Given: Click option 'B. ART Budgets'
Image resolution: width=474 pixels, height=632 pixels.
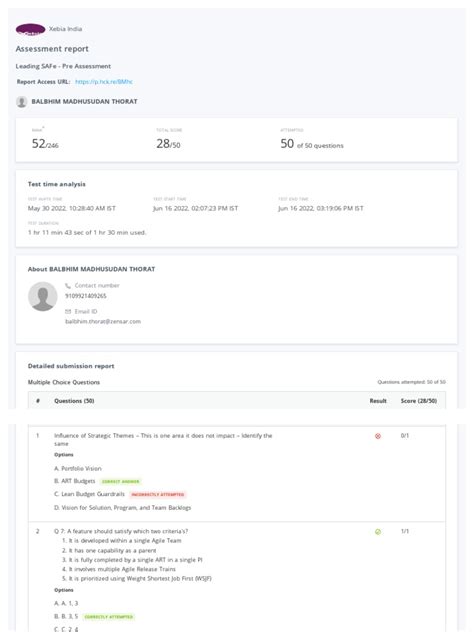Looking at the screenshot, I should click(x=75, y=481).
